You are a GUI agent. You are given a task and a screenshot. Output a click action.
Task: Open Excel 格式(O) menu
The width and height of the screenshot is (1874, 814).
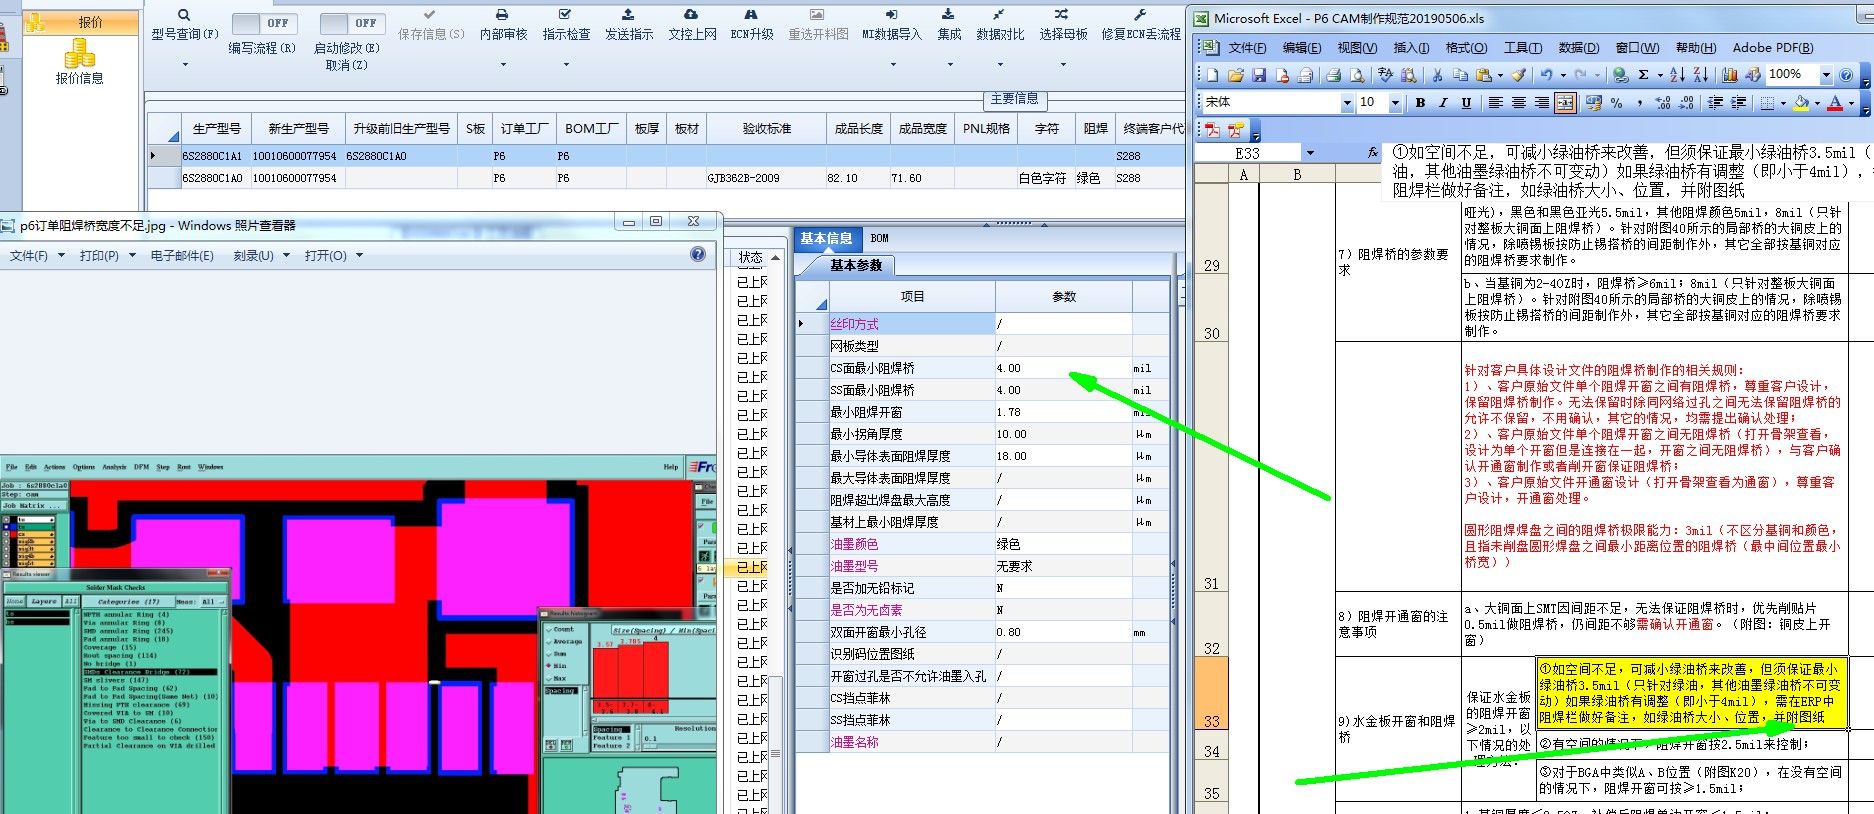tap(1466, 48)
